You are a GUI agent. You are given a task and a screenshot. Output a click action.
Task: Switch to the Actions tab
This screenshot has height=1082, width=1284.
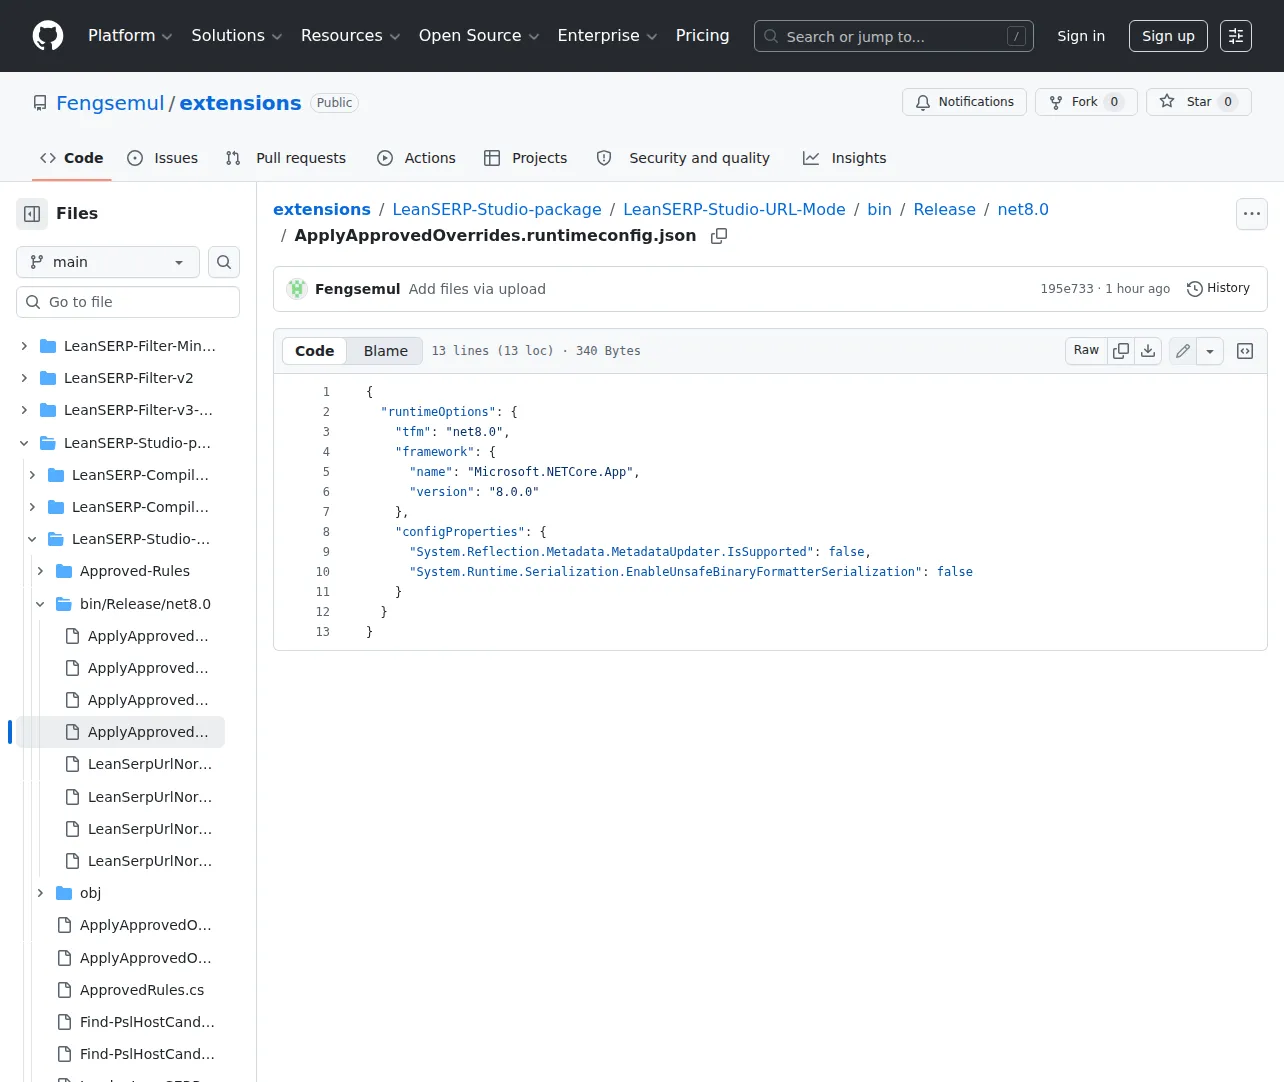tap(416, 158)
